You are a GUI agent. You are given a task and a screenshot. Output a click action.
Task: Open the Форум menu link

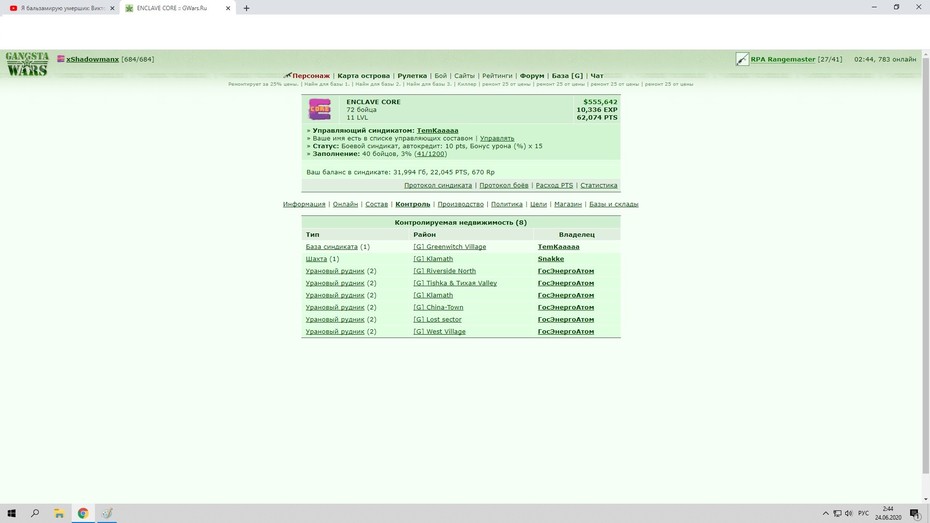(x=532, y=76)
